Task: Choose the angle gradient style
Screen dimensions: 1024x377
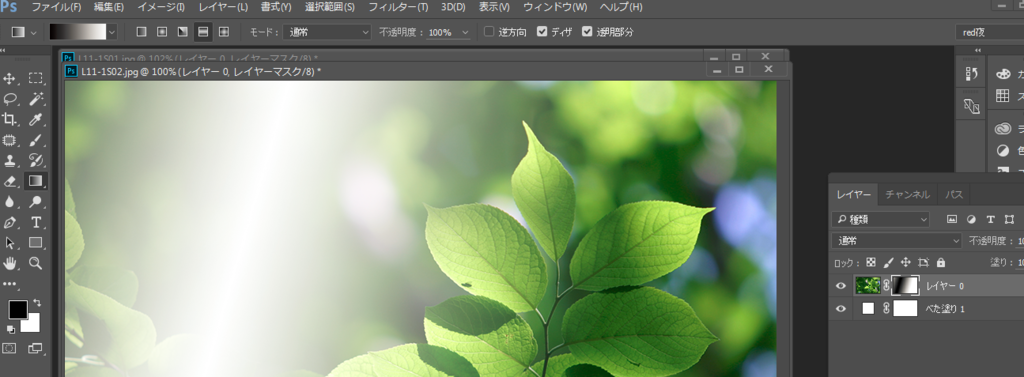Action: [x=182, y=31]
